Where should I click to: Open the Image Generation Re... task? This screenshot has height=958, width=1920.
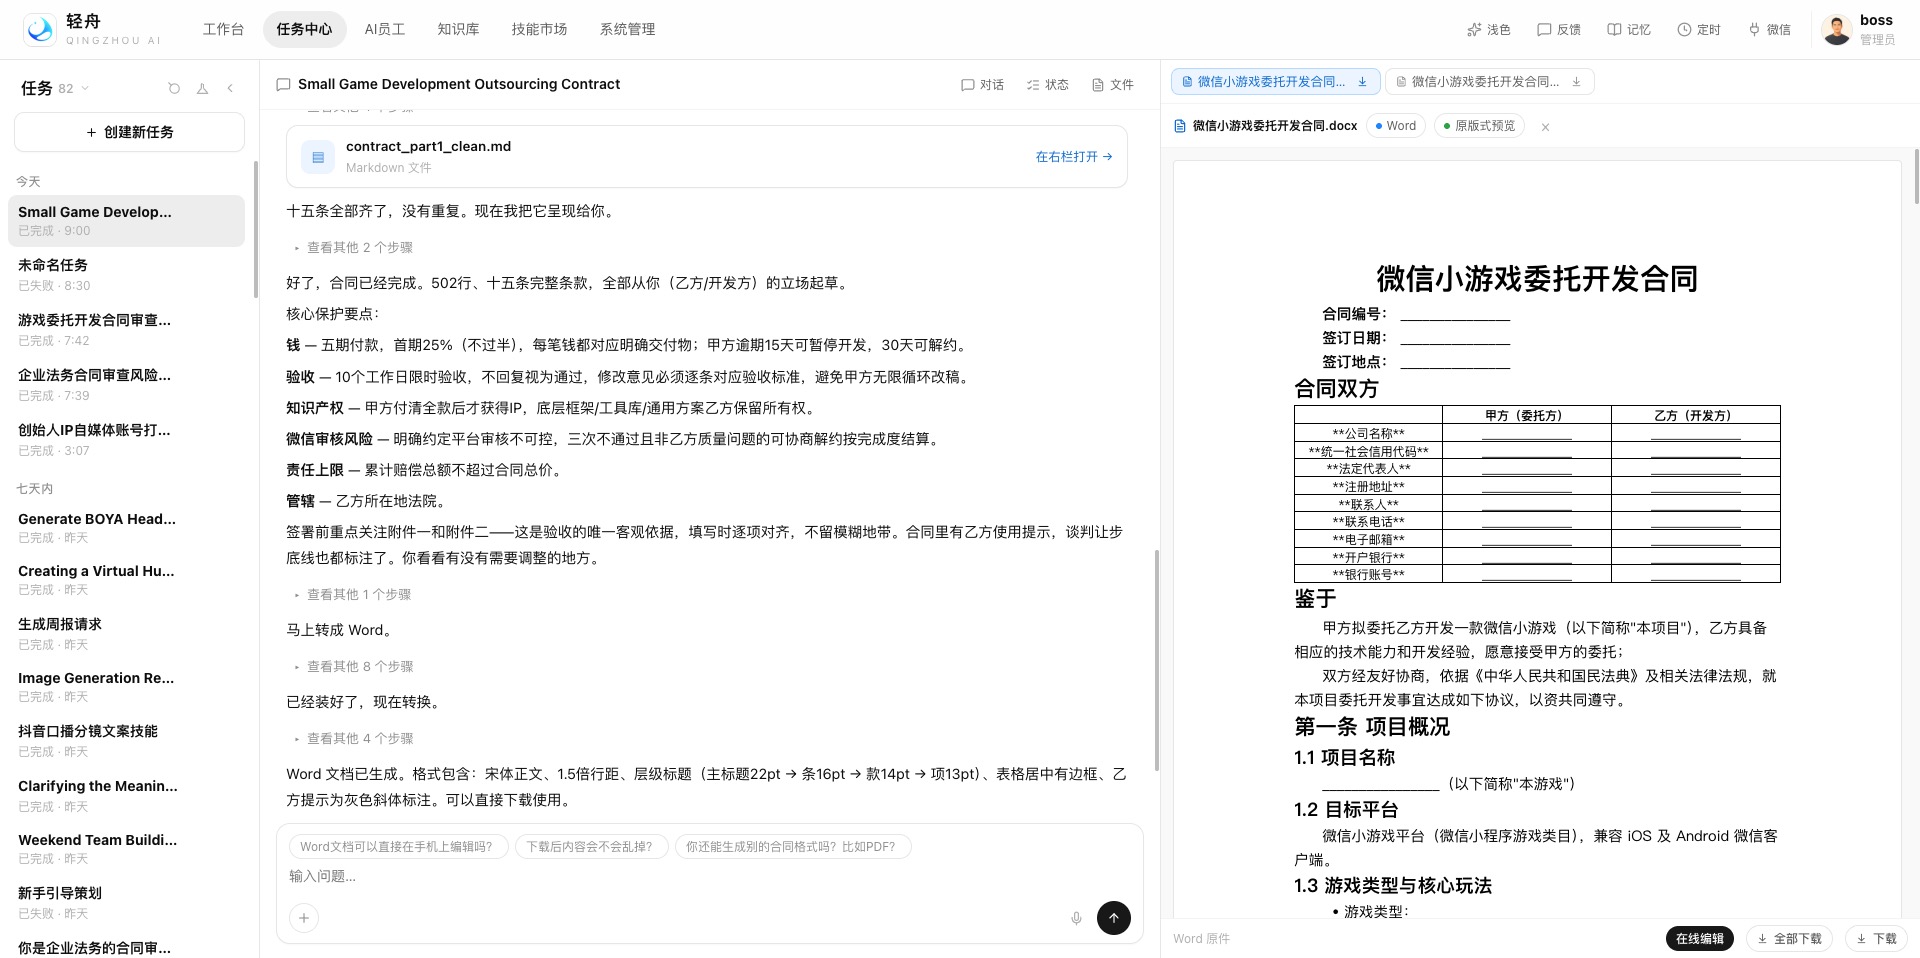pos(126,687)
